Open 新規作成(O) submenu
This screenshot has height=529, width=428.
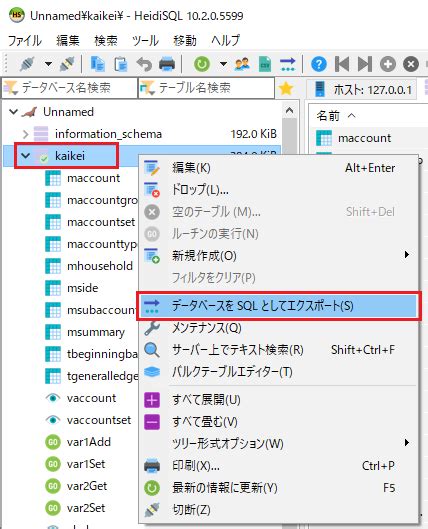(279, 255)
